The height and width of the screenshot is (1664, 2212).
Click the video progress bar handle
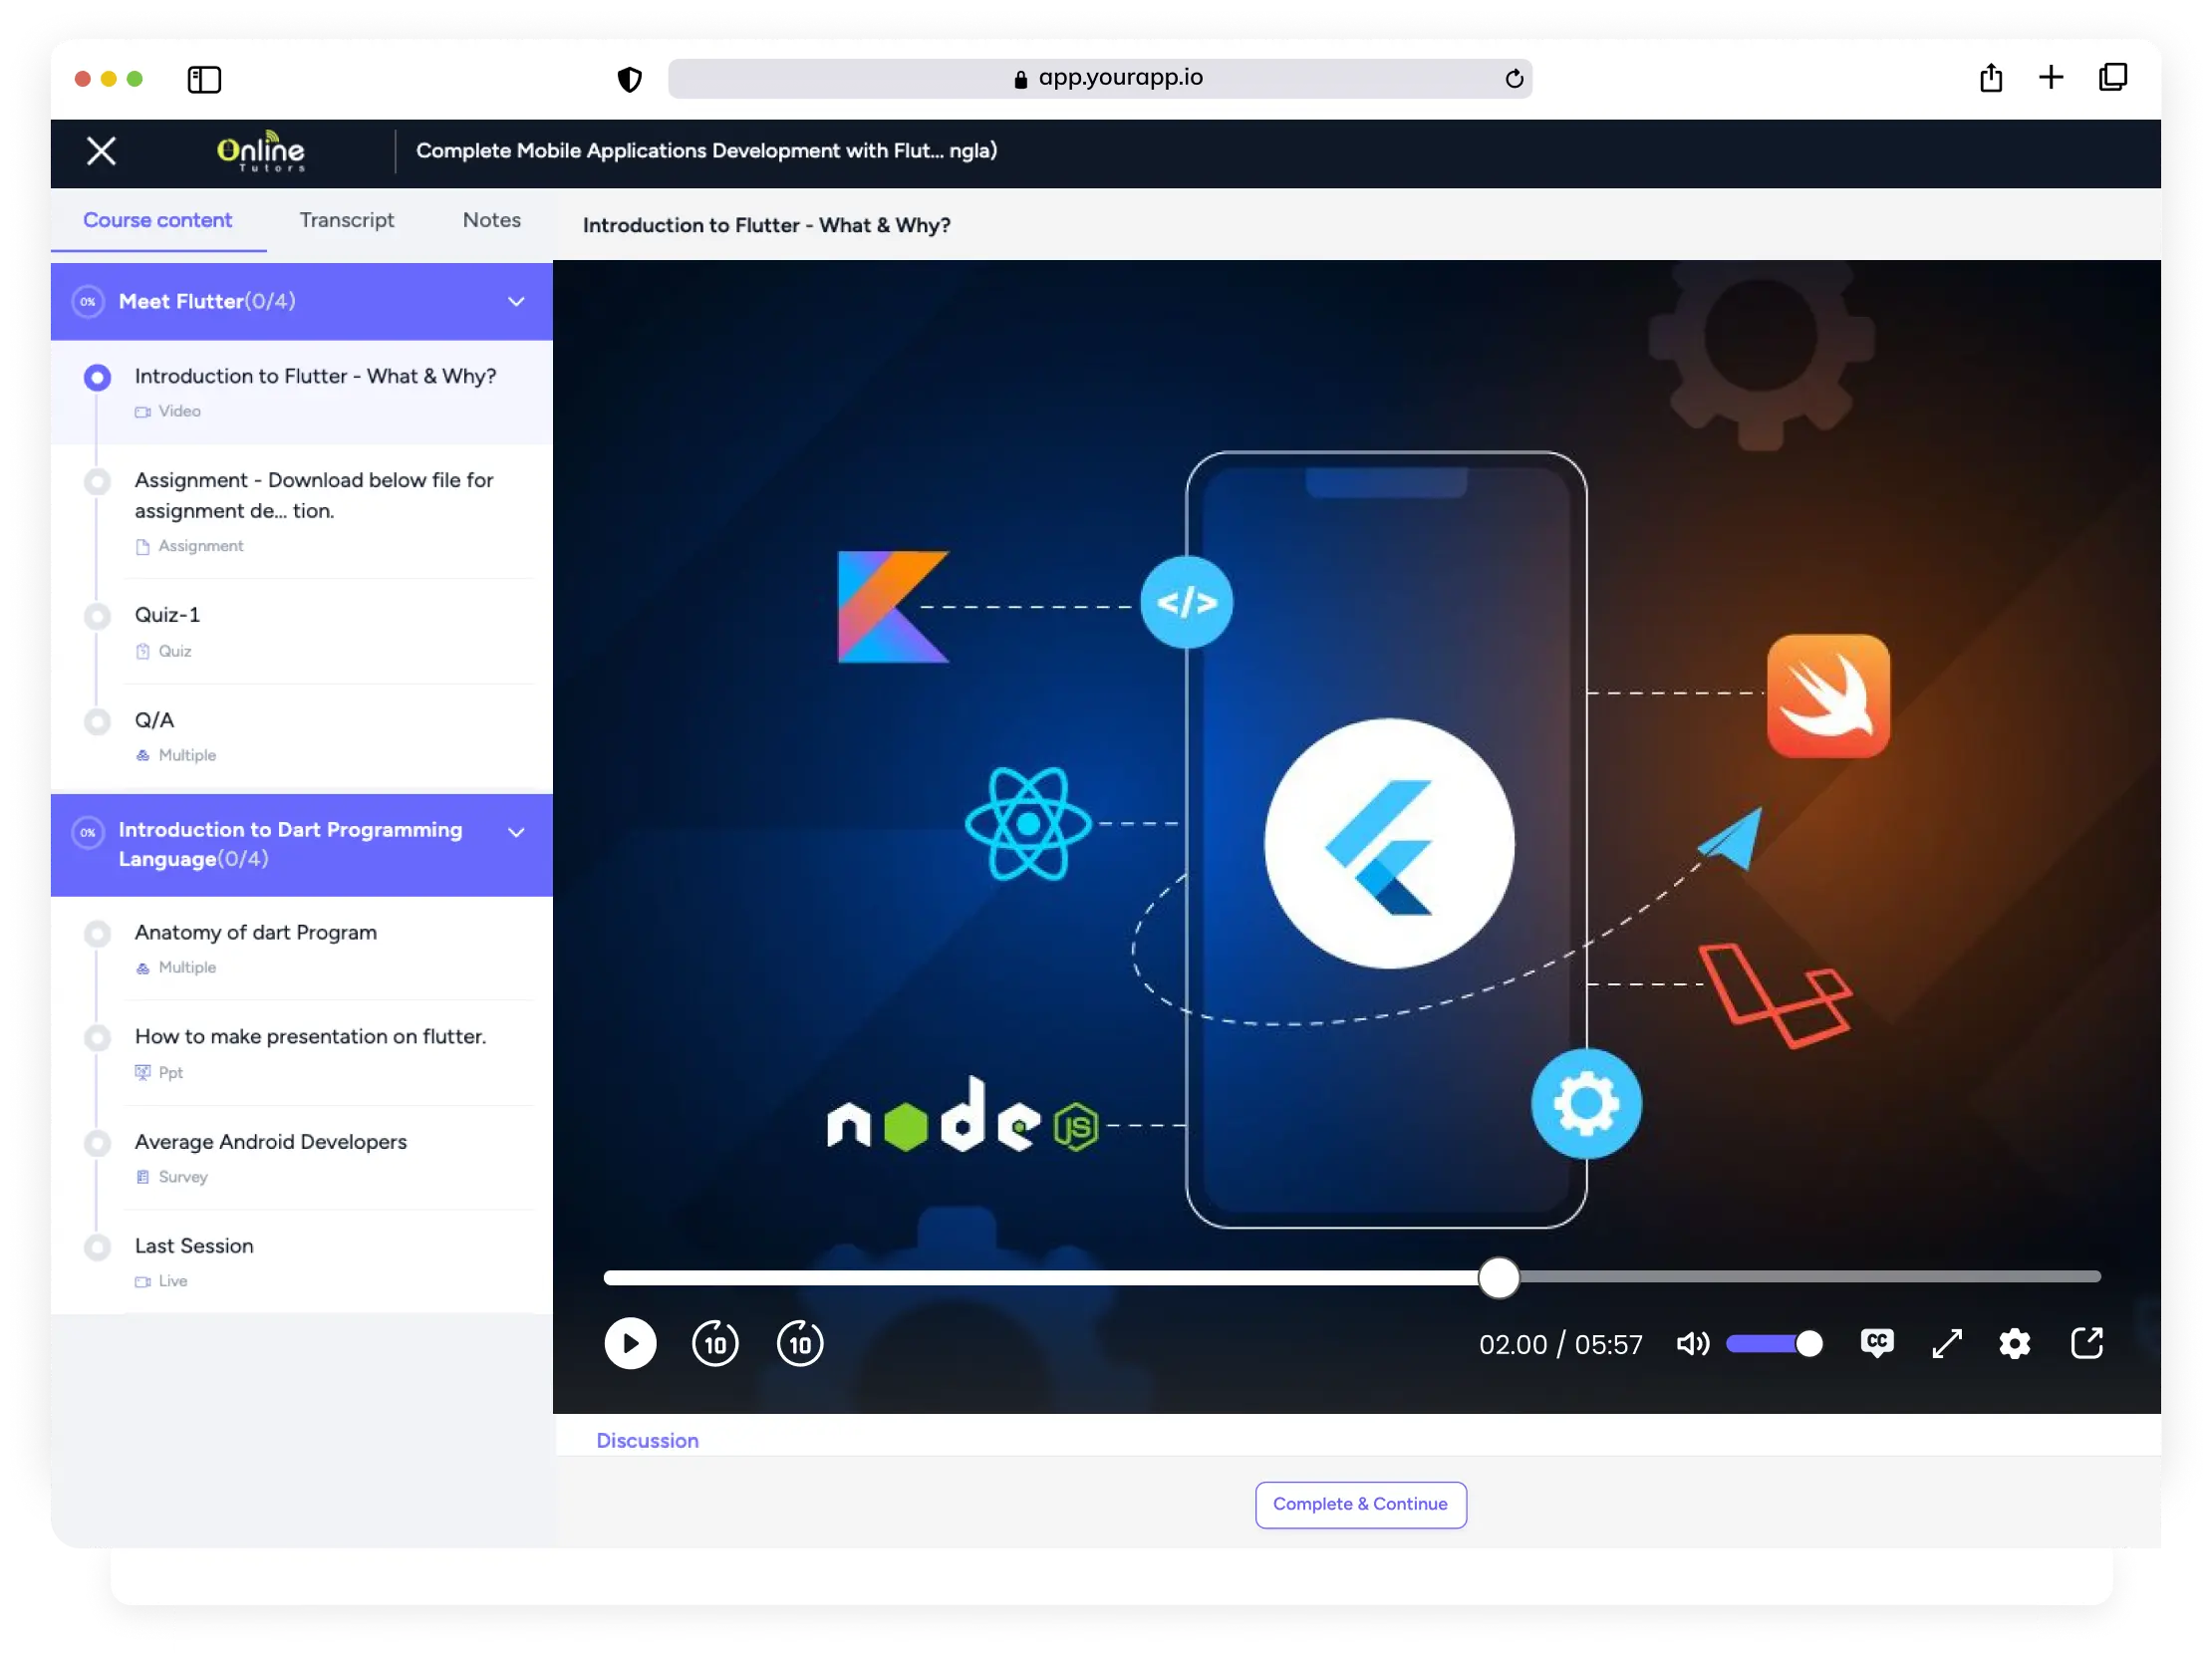click(x=1498, y=1277)
